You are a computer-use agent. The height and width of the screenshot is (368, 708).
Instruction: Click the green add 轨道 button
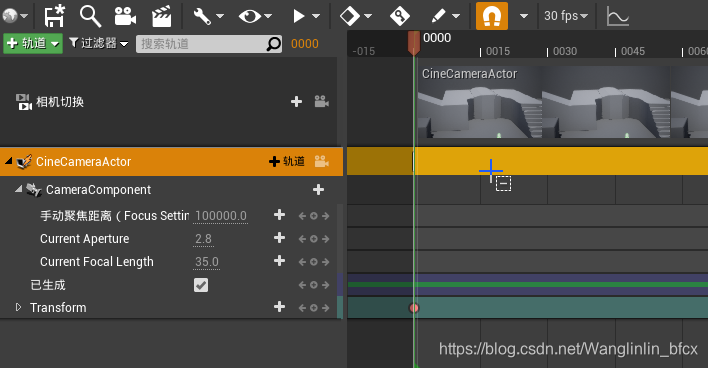click(x=33, y=43)
